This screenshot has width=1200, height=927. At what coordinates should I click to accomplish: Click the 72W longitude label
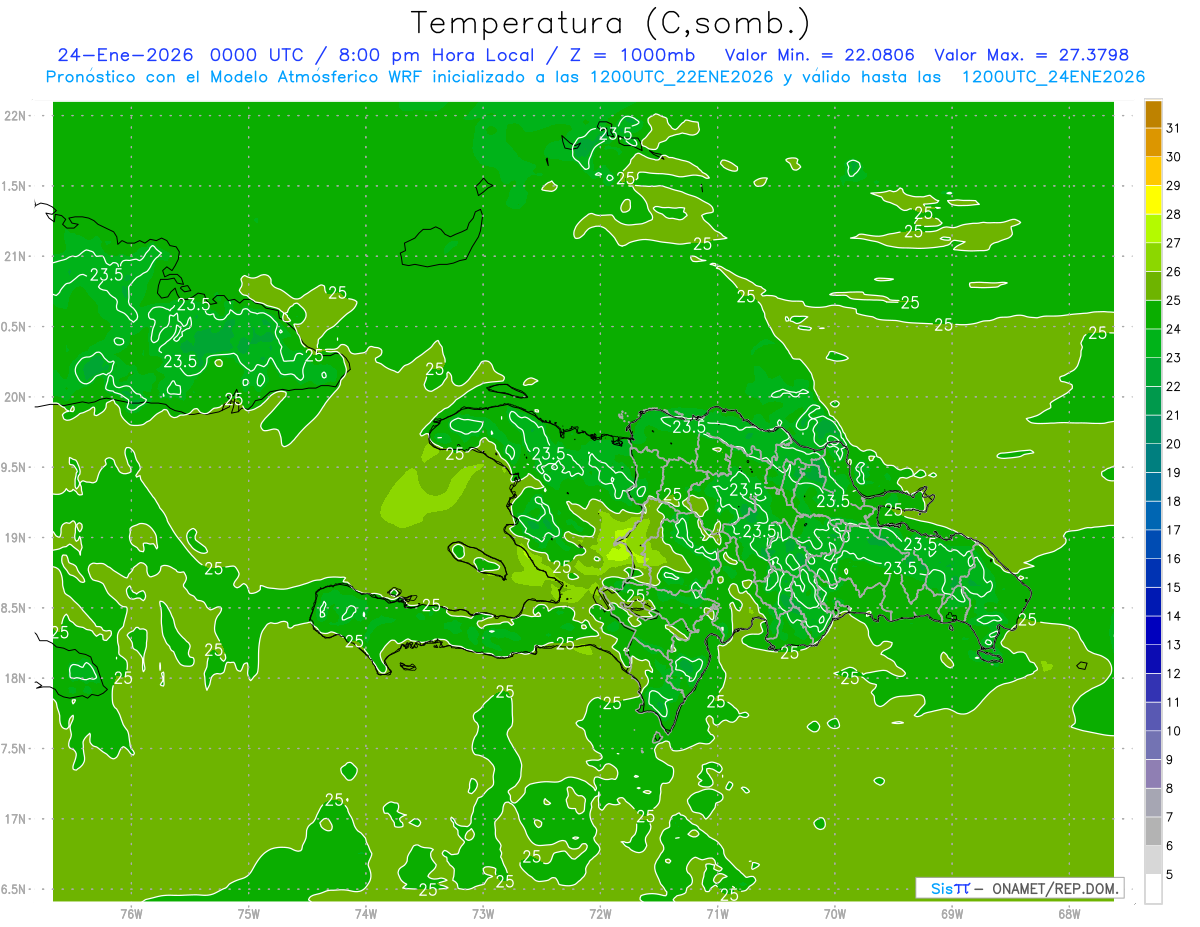[x=600, y=913]
